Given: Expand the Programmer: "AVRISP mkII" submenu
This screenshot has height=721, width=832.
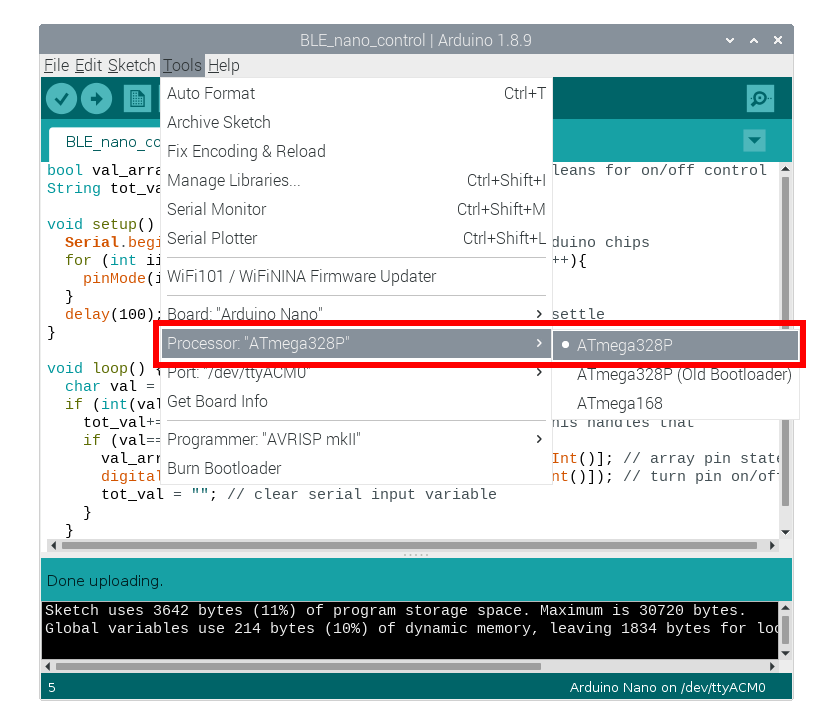Looking at the screenshot, I should (x=356, y=439).
